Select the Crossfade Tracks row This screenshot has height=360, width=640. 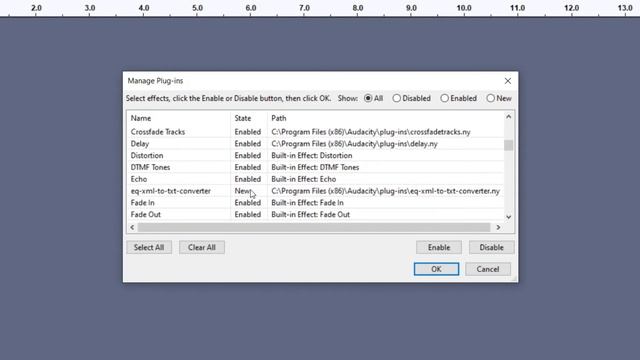click(316, 132)
